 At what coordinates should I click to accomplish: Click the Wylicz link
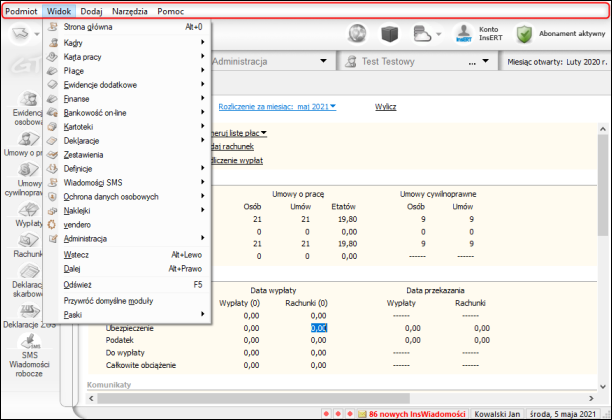pyautogui.click(x=386, y=106)
